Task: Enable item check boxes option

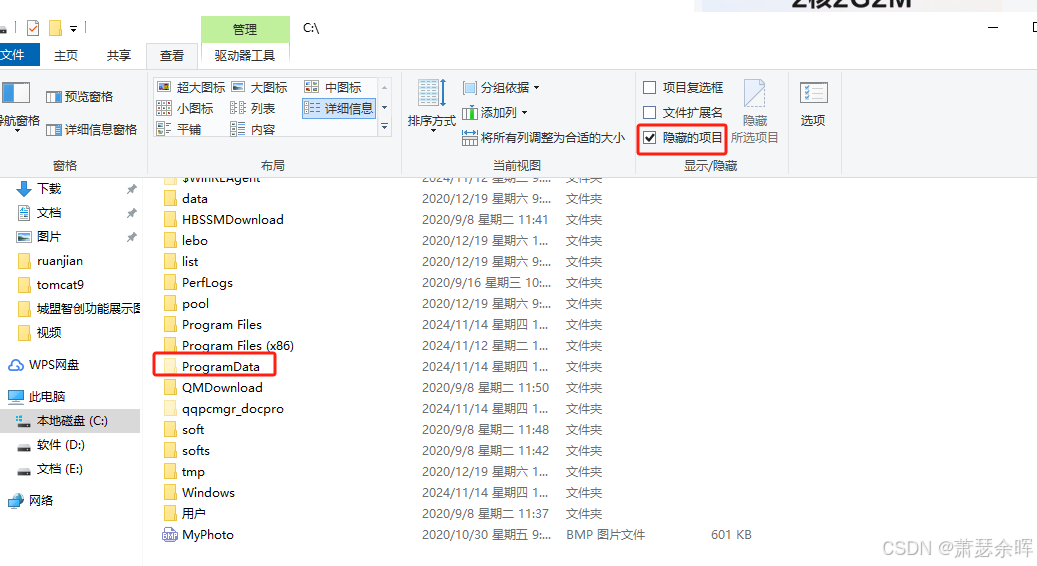Action: pos(683,87)
